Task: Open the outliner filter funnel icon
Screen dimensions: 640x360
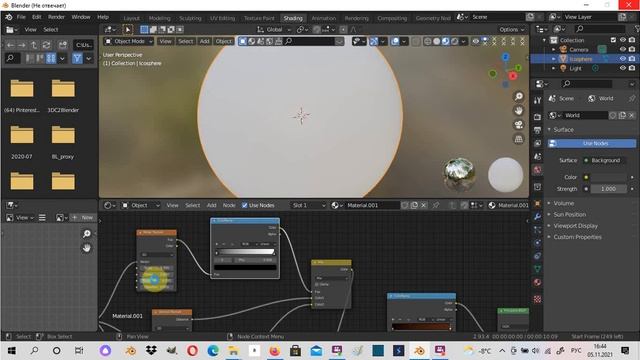Action: pos(637,29)
